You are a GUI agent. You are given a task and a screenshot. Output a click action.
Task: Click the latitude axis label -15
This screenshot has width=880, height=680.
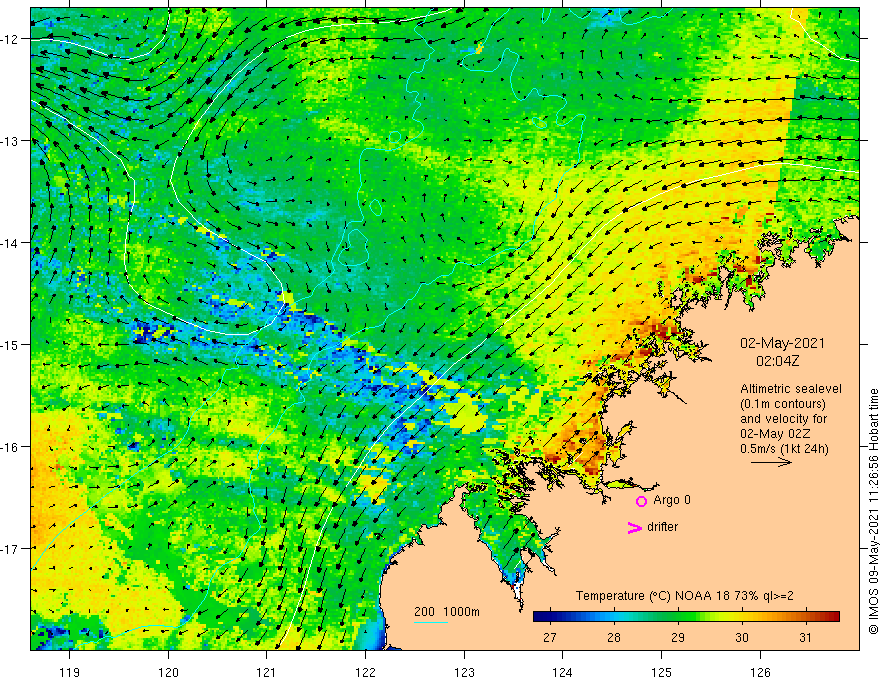(x=10, y=344)
